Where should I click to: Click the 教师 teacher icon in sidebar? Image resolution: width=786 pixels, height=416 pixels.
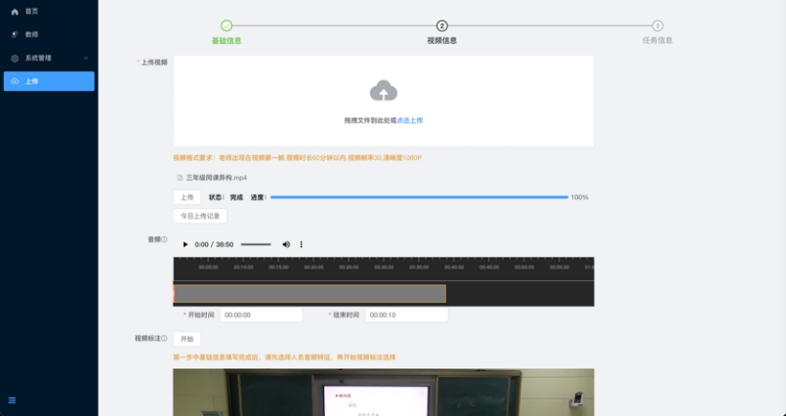[14, 34]
